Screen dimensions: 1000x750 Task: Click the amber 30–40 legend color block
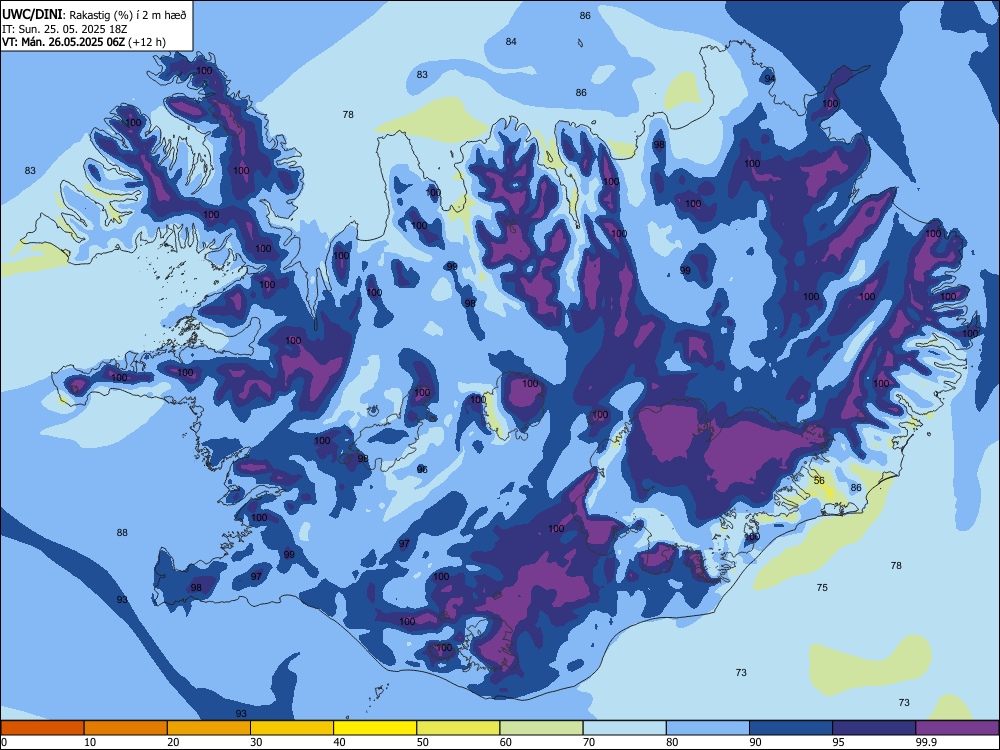coord(292,728)
